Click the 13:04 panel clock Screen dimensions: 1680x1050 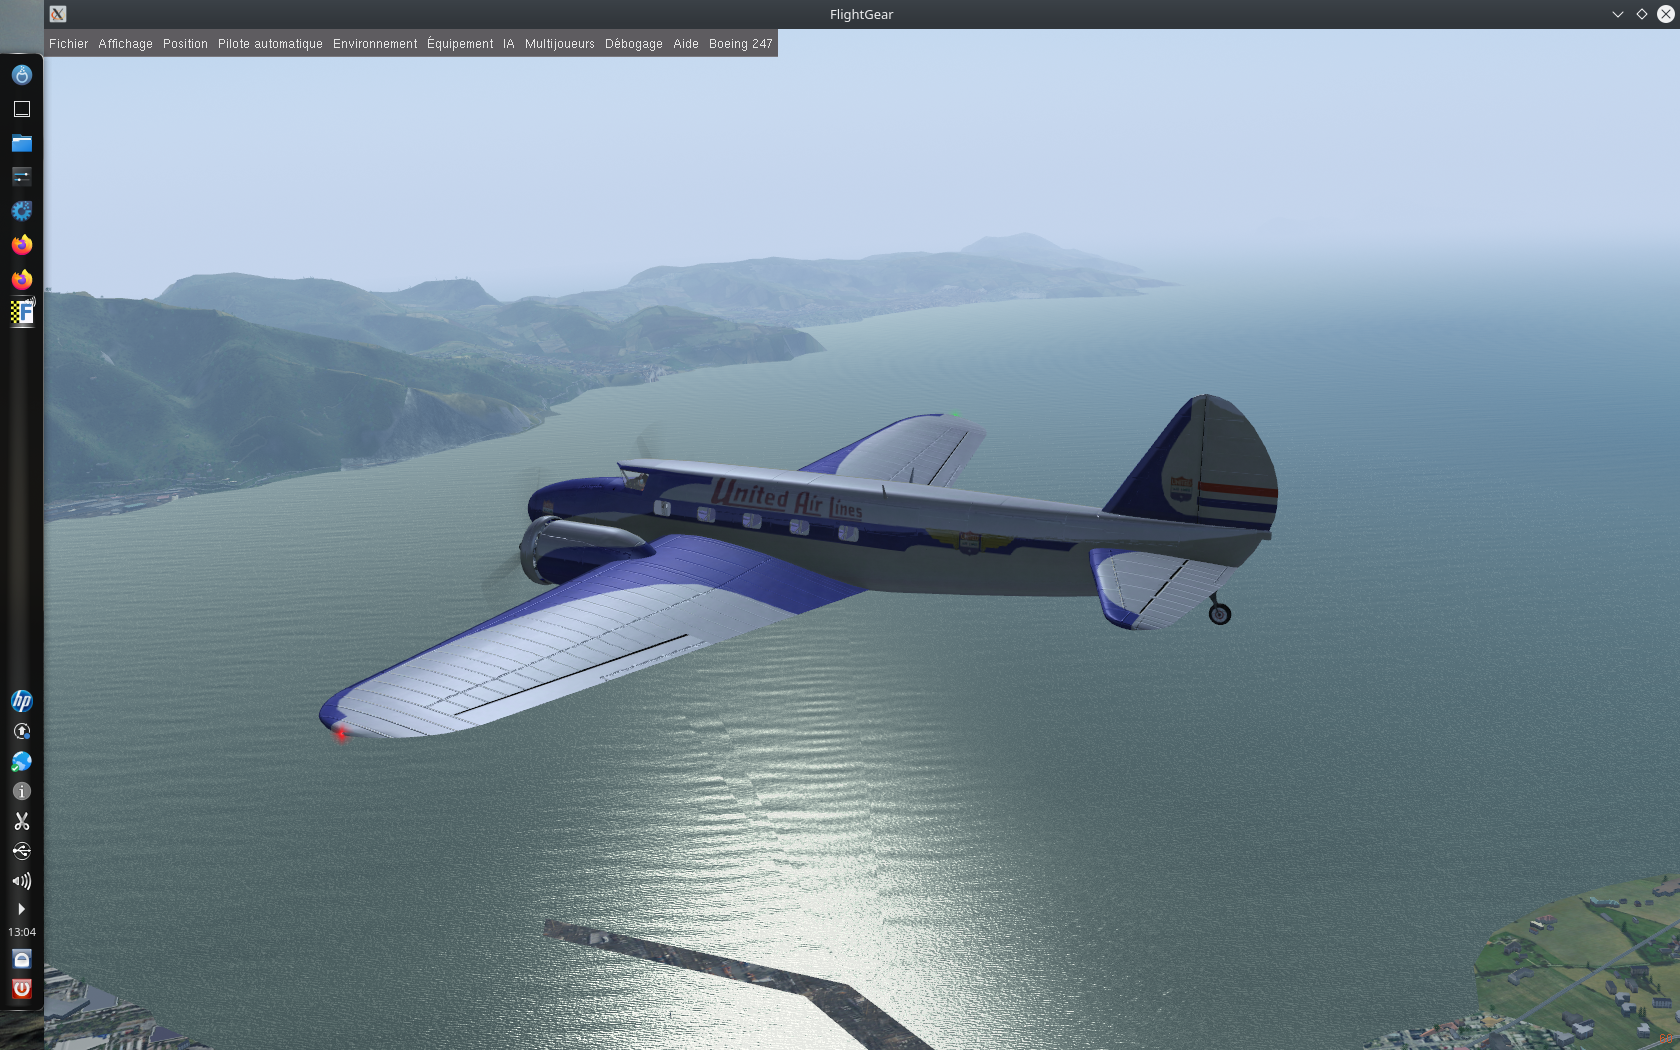coord(21,932)
